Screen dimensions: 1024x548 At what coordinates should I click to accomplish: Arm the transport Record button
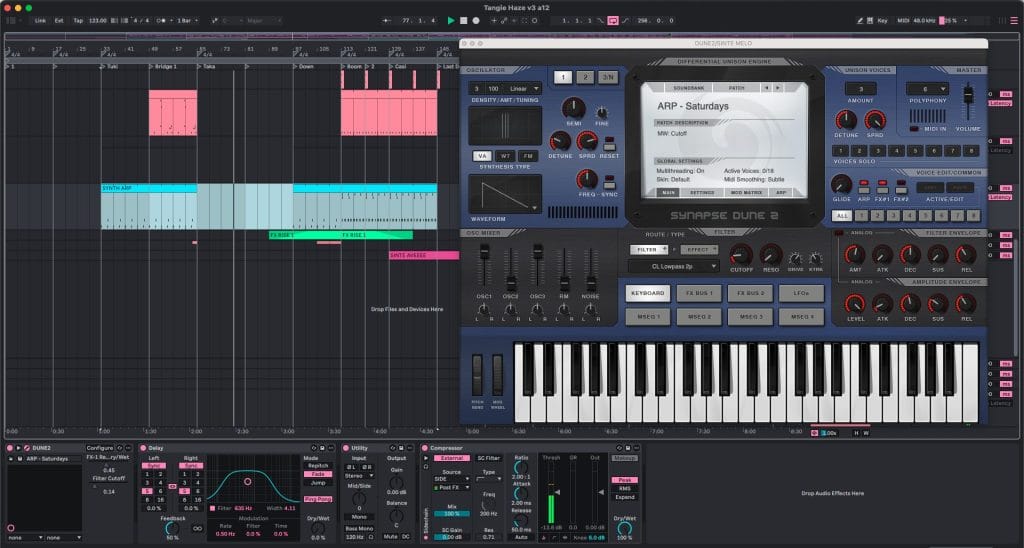(476, 20)
